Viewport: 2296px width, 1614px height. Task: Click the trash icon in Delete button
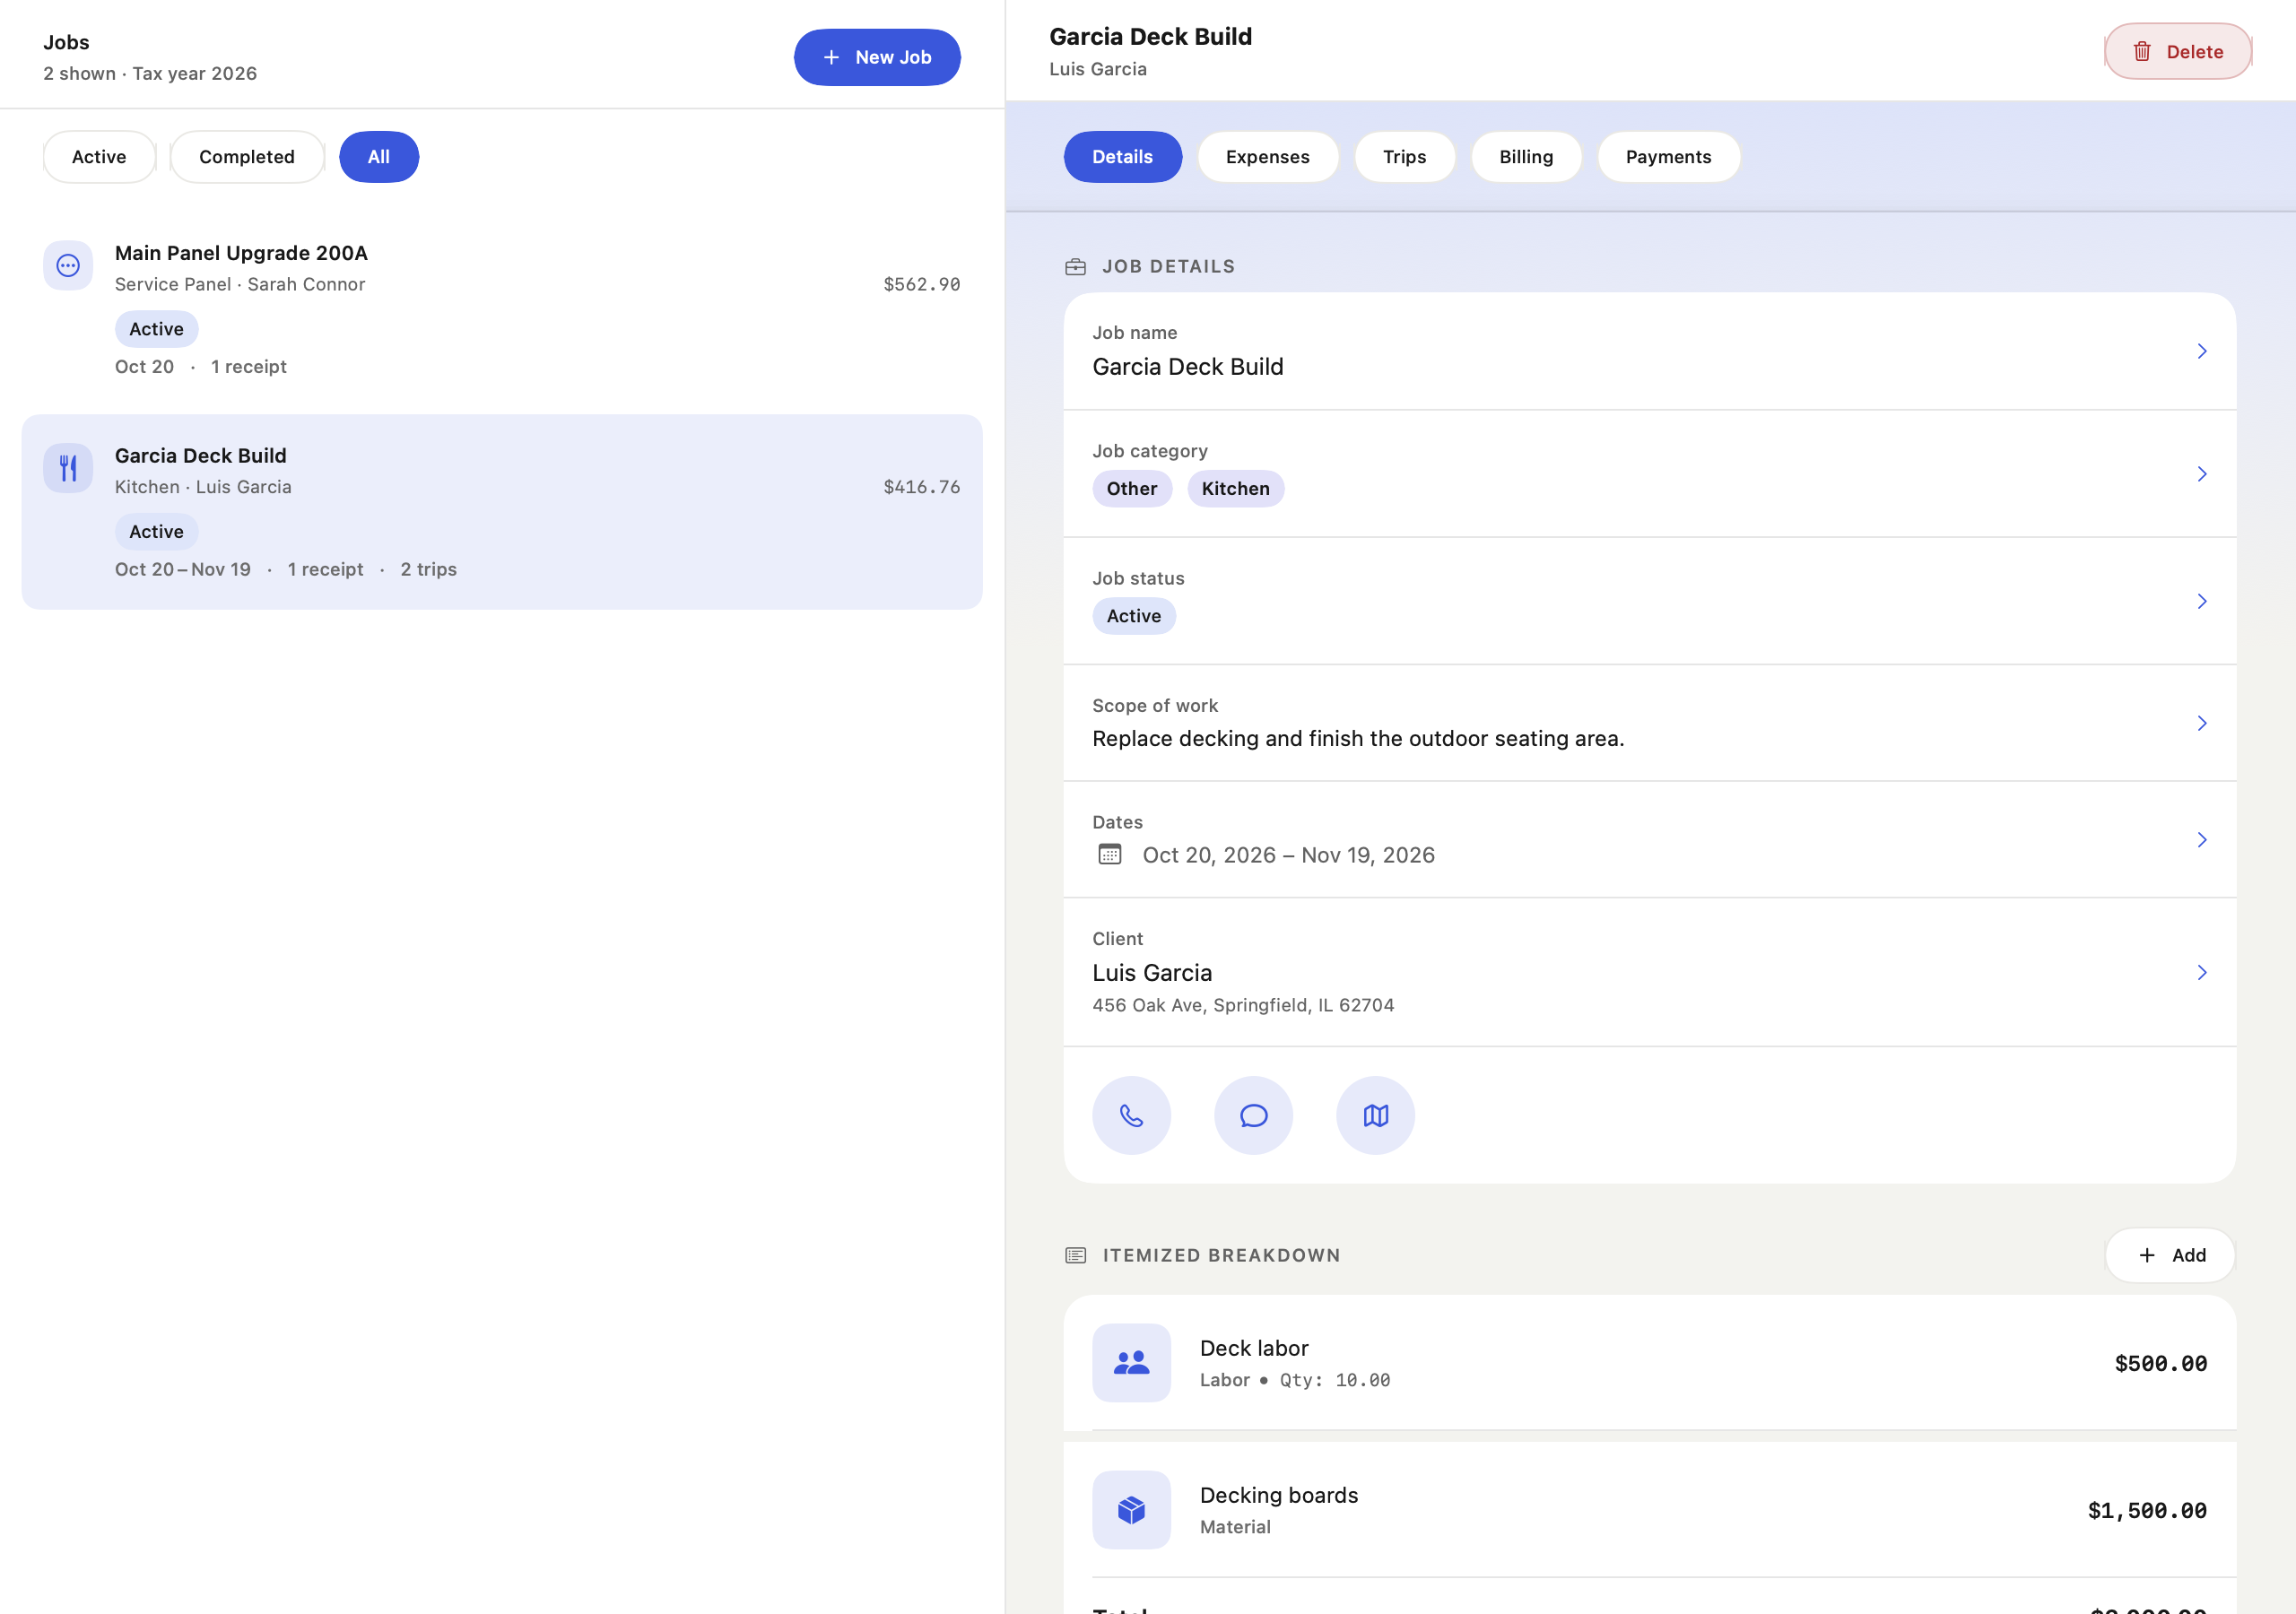2142,51
